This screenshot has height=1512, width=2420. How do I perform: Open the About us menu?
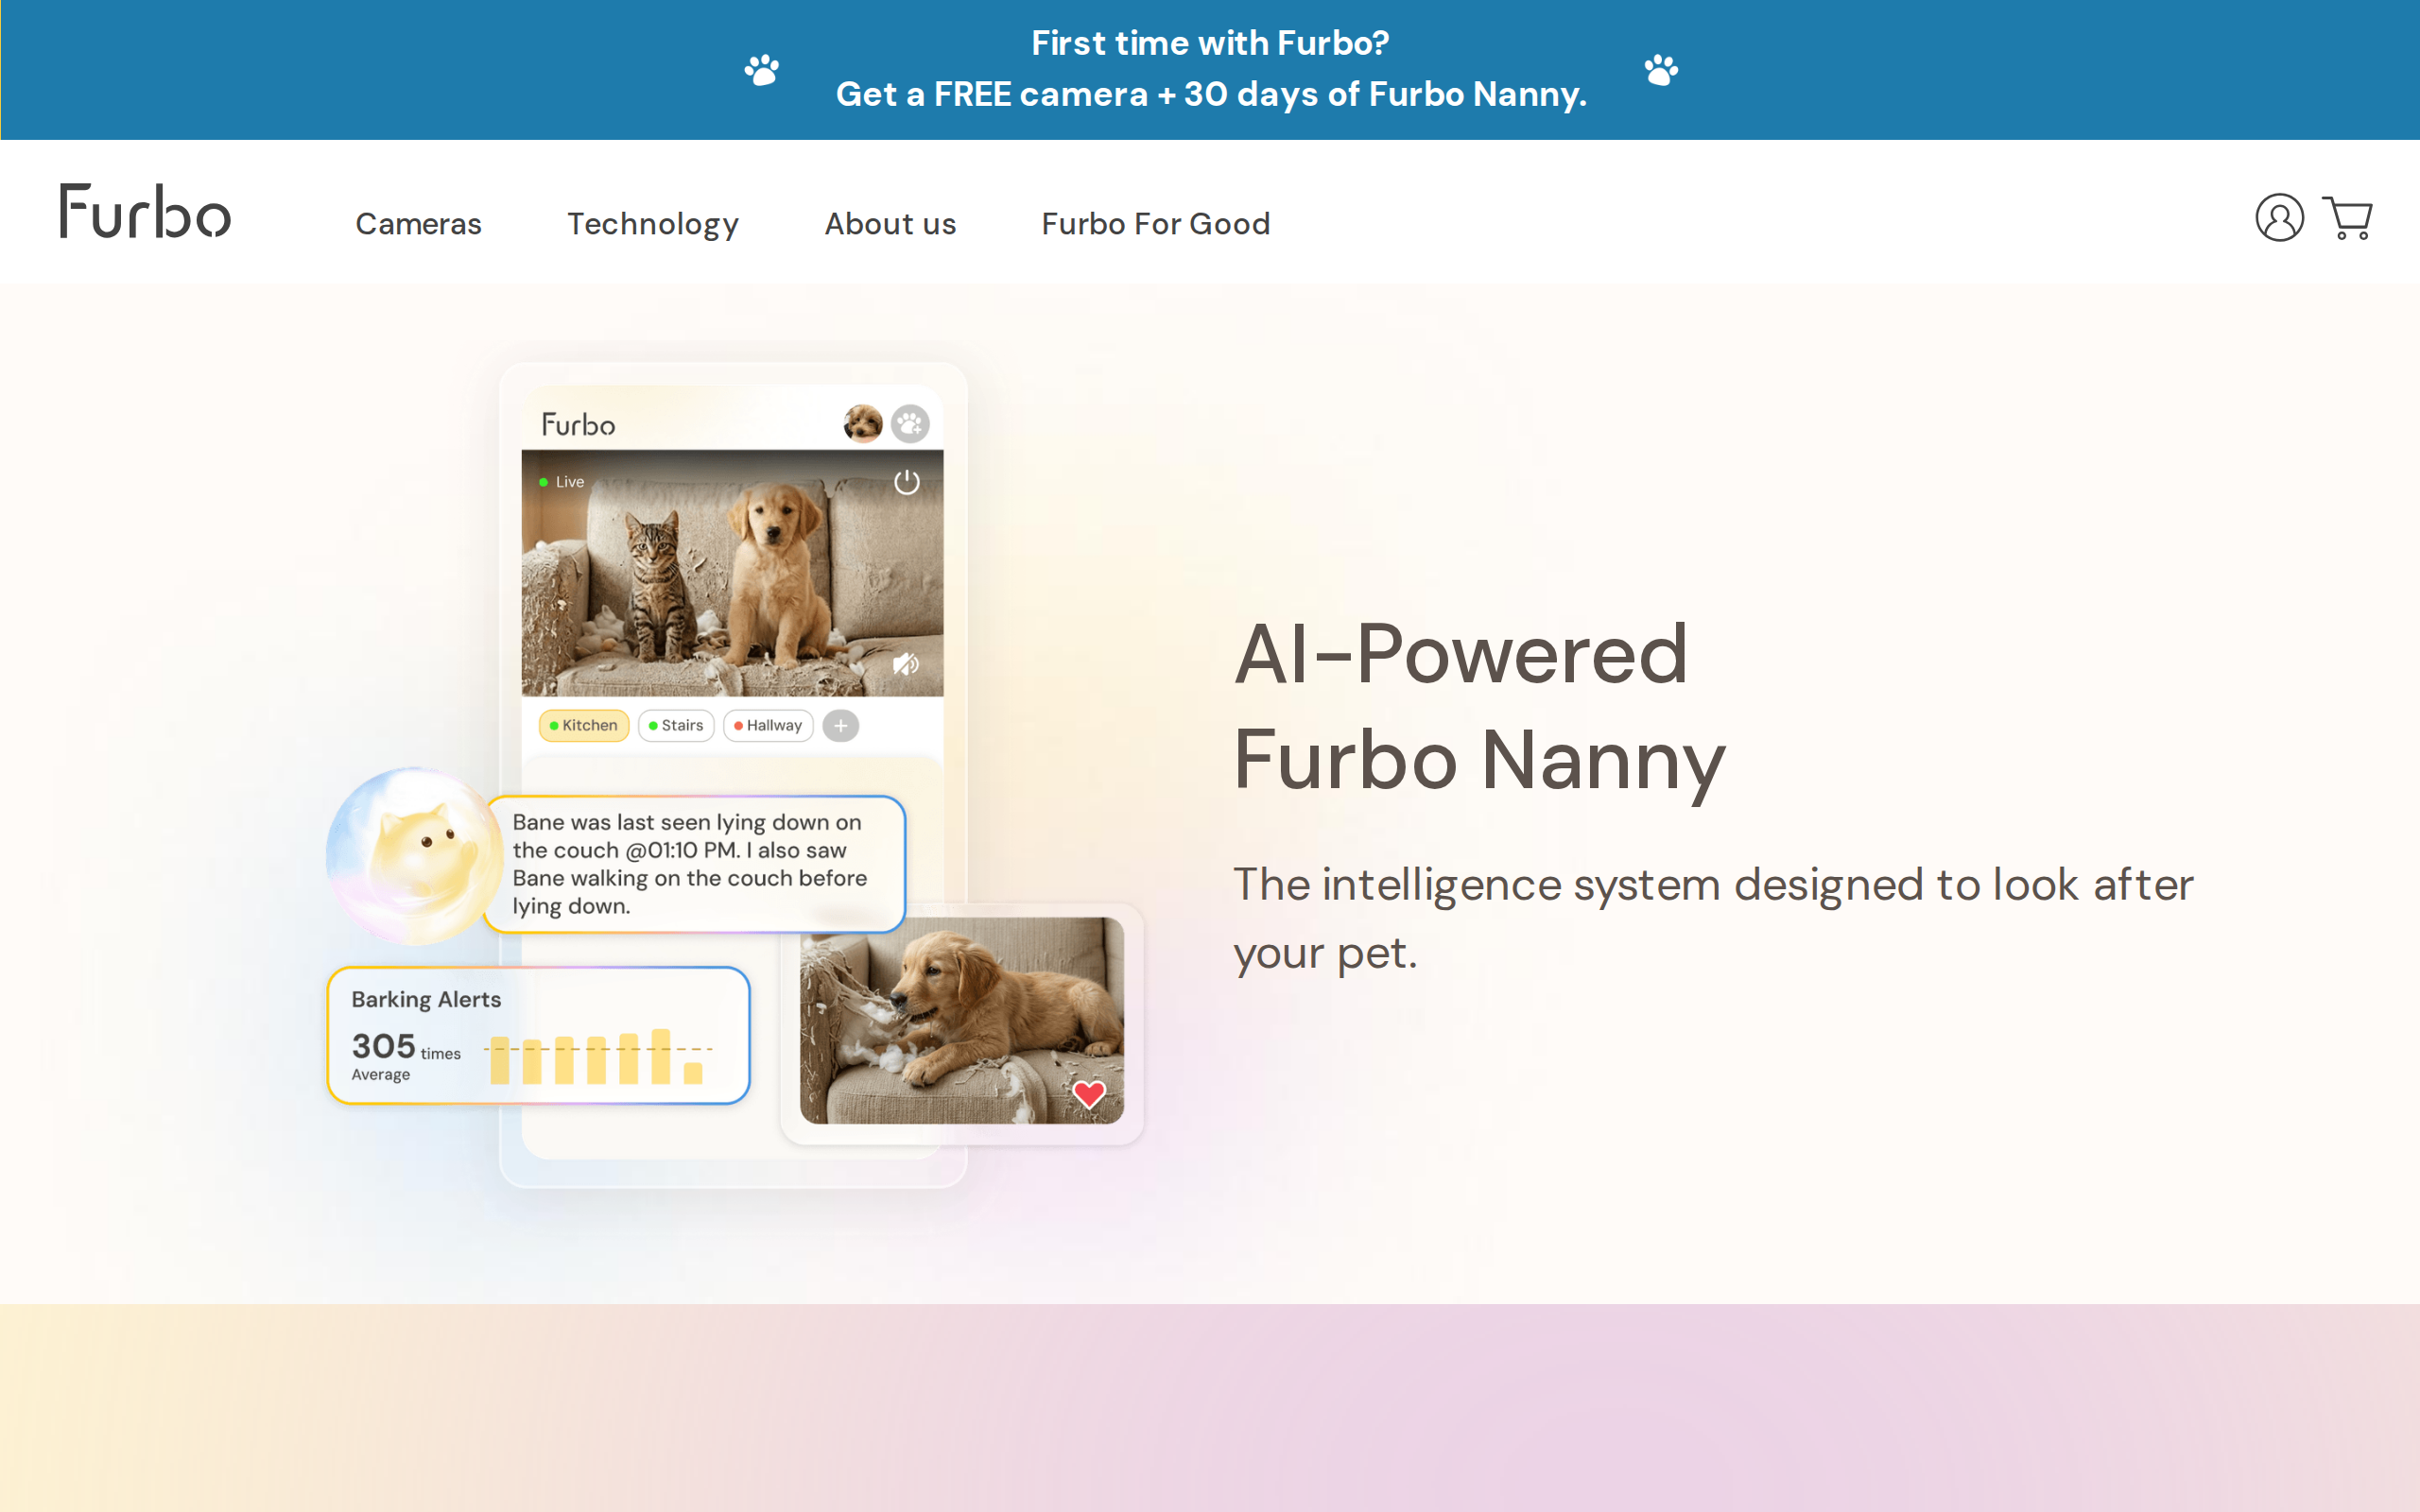click(890, 224)
